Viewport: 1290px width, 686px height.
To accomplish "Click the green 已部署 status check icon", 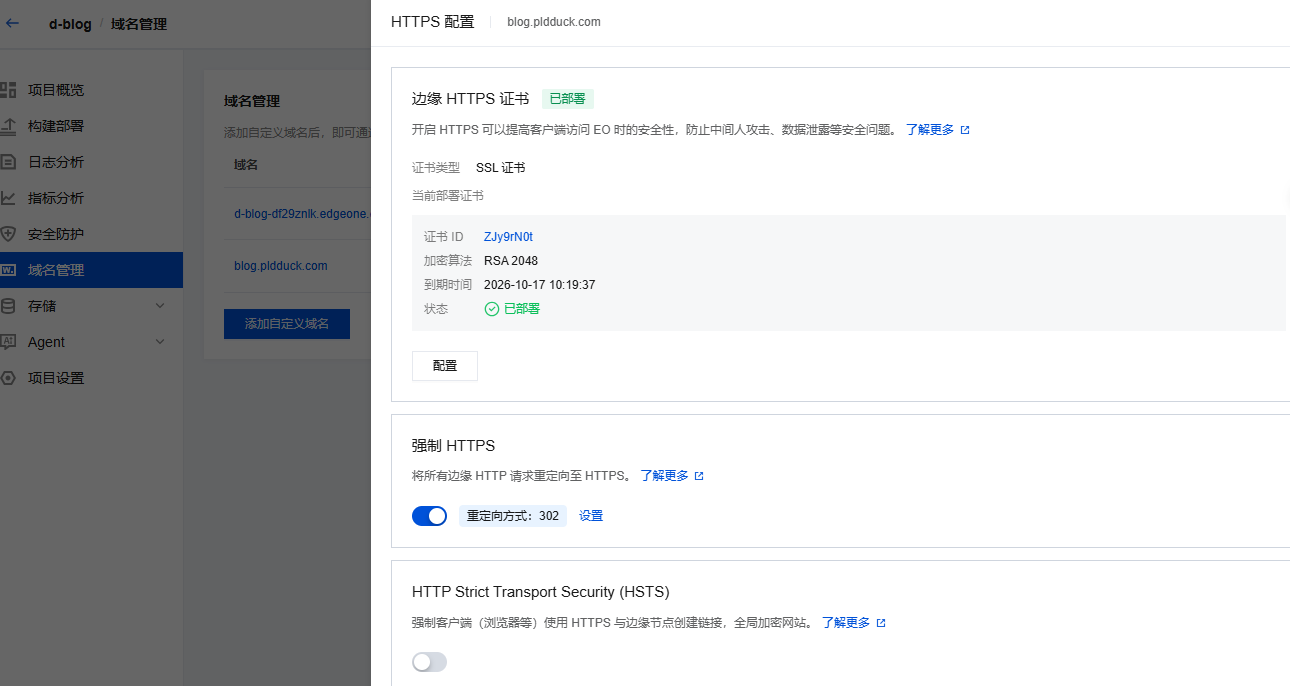I will tap(492, 309).
